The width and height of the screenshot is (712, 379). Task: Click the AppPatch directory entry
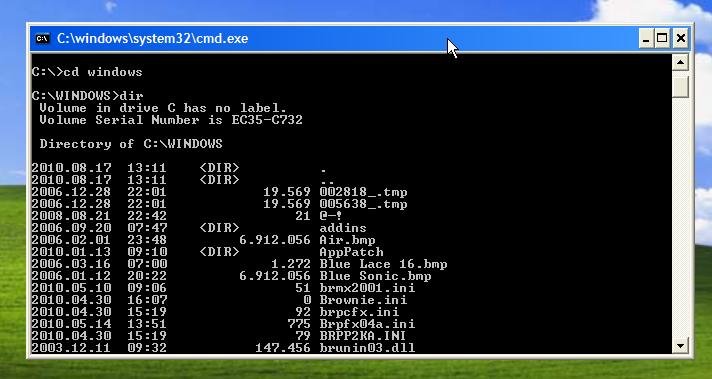click(x=351, y=252)
